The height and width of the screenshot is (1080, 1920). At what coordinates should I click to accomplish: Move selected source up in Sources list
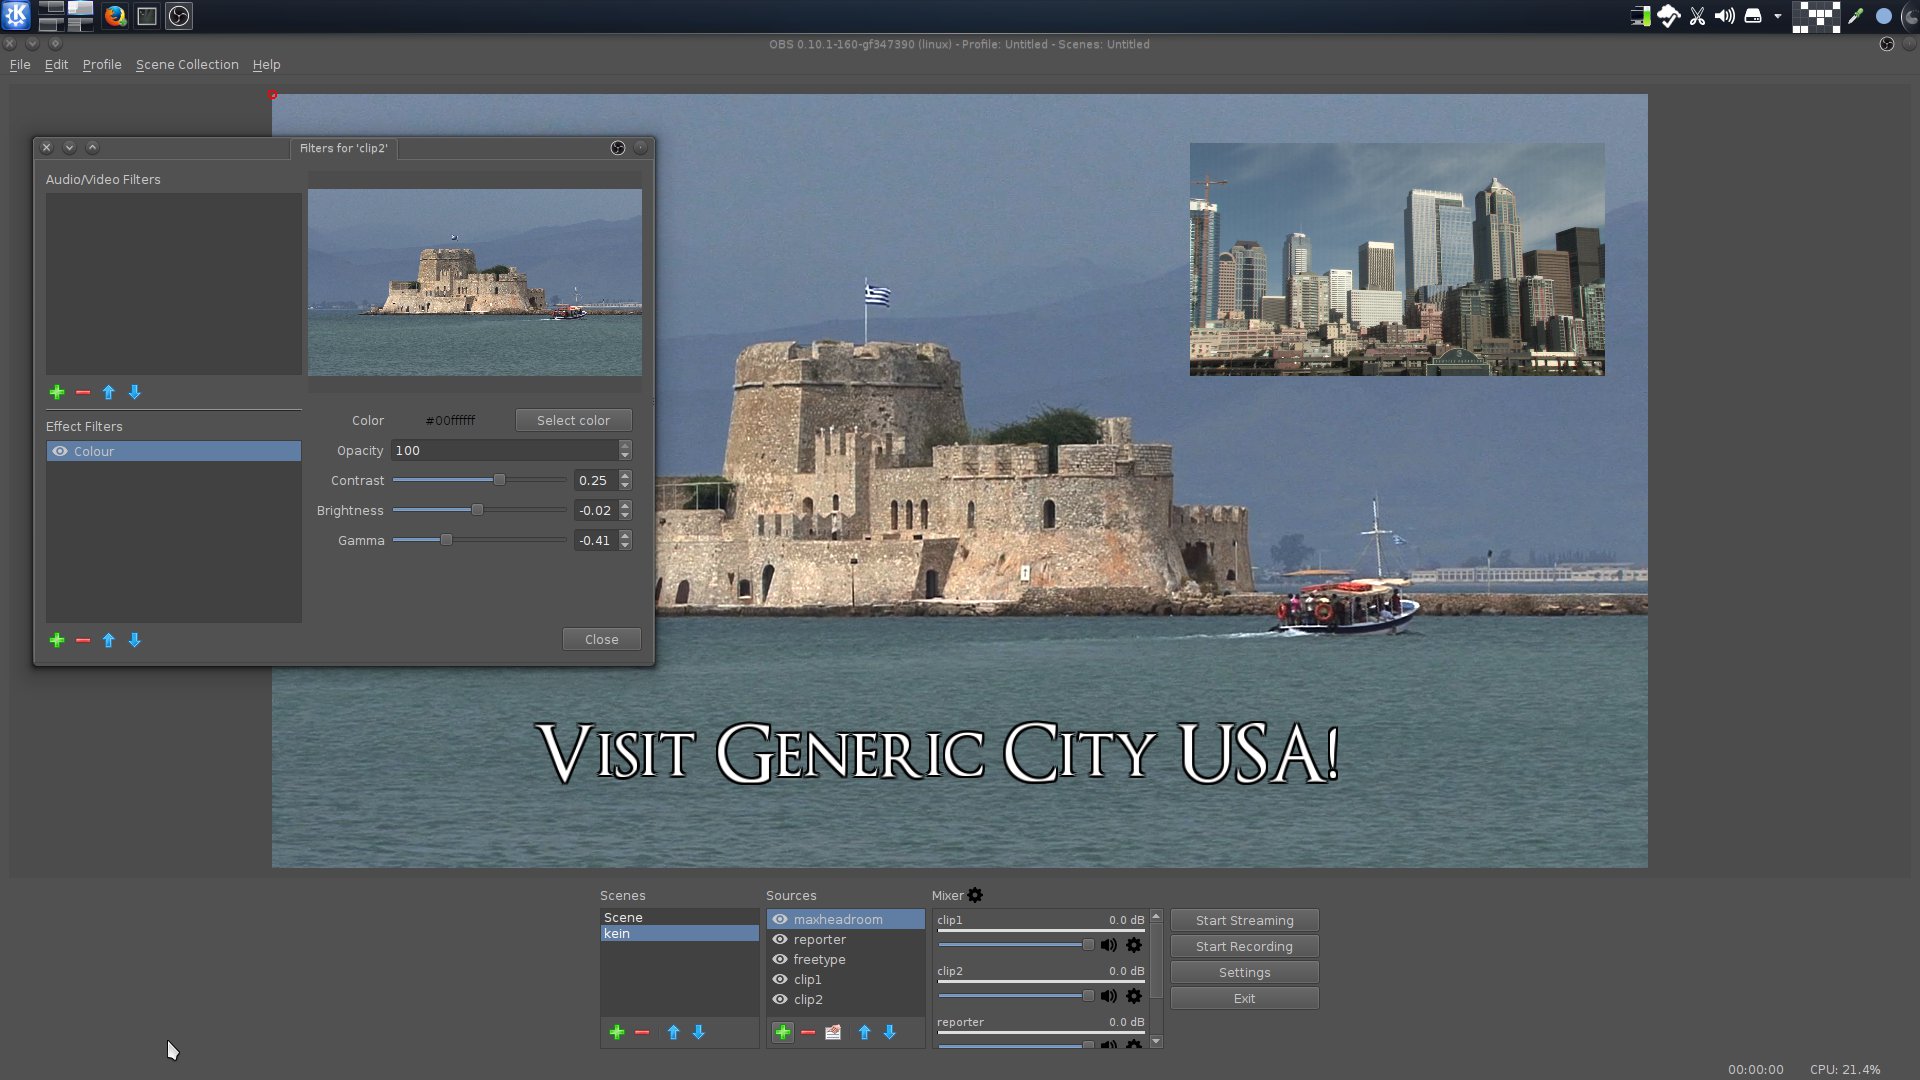click(x=865, y=1032)
